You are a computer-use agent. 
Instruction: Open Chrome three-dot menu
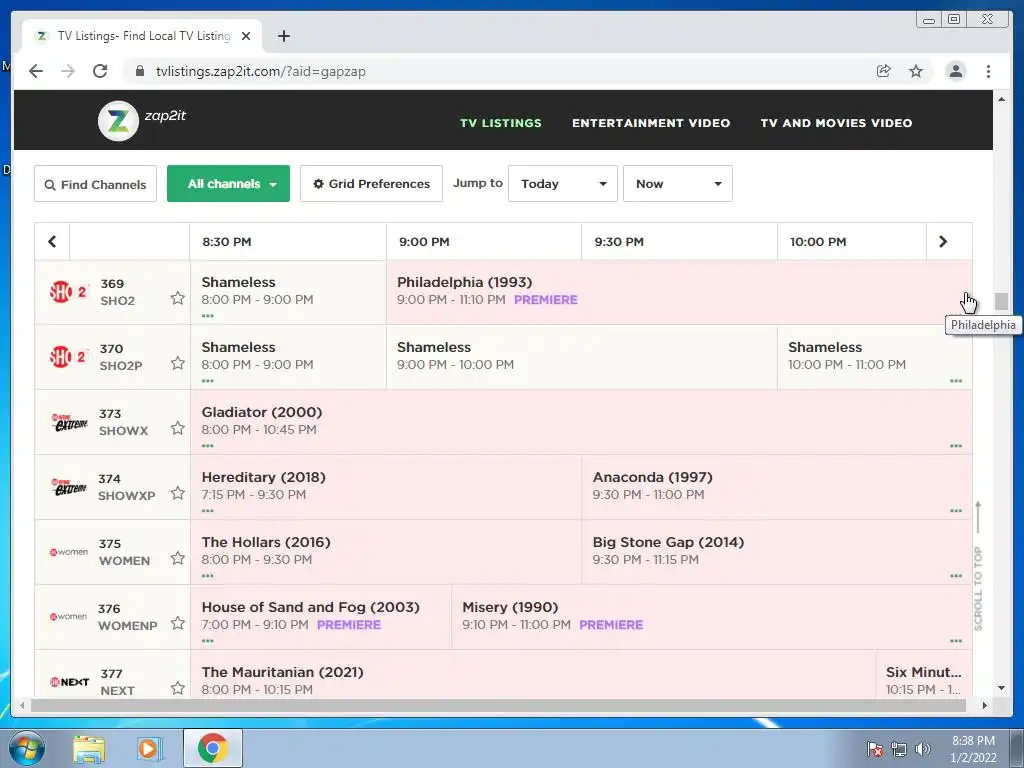tap(988, 71)
